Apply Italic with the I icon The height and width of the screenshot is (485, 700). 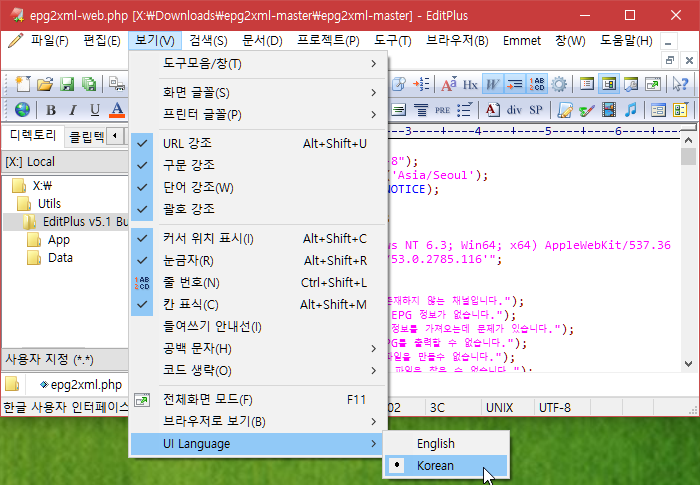pyautogui.click(x=73, y=110)
